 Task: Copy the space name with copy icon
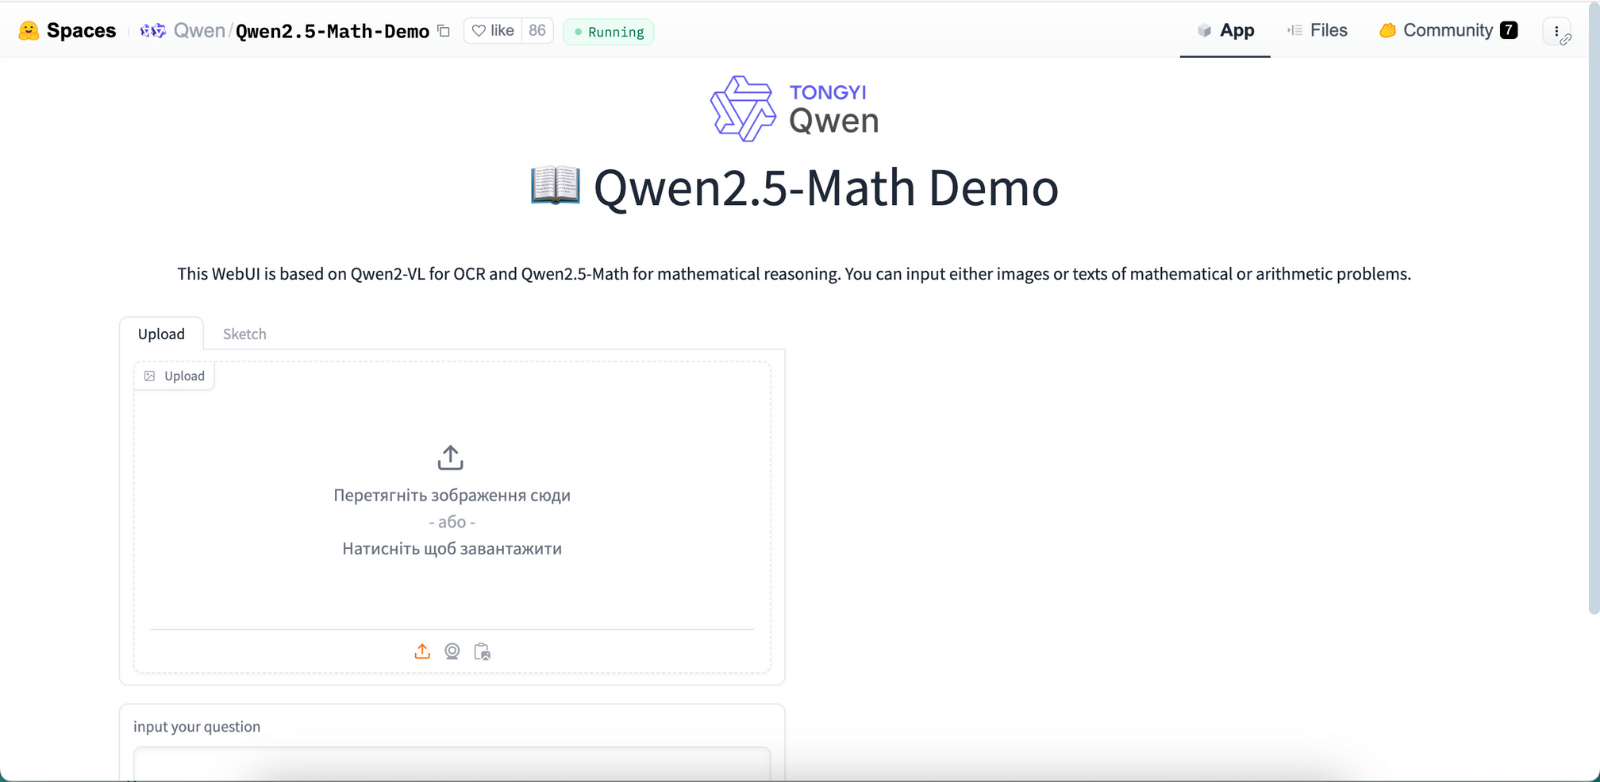(x=444, y=31)
